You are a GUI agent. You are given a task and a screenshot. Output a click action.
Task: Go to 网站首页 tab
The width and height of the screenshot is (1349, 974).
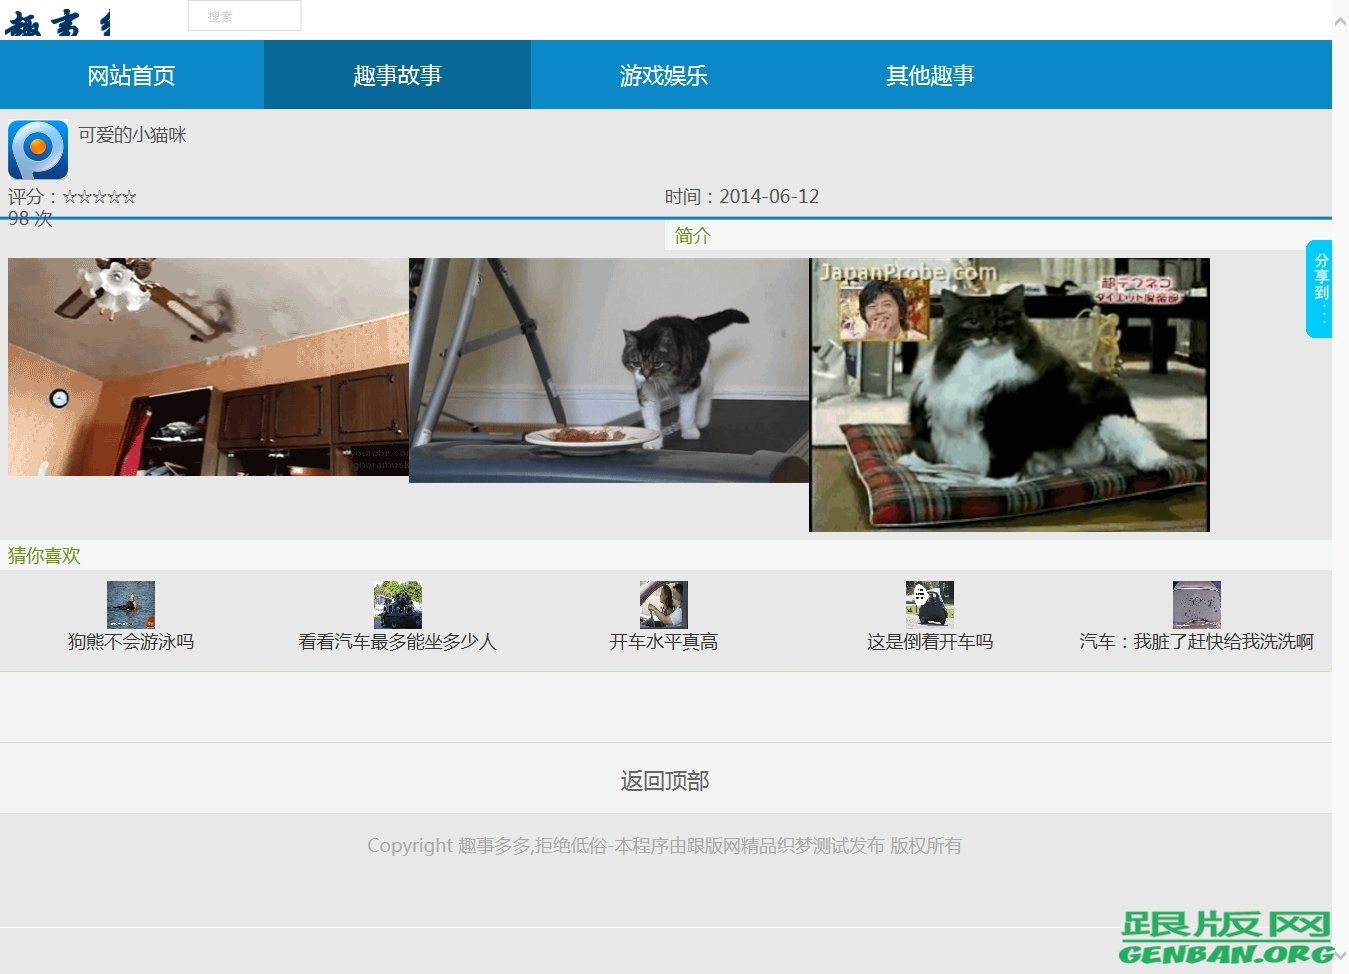pyautogui.click(x=131, y=75)
